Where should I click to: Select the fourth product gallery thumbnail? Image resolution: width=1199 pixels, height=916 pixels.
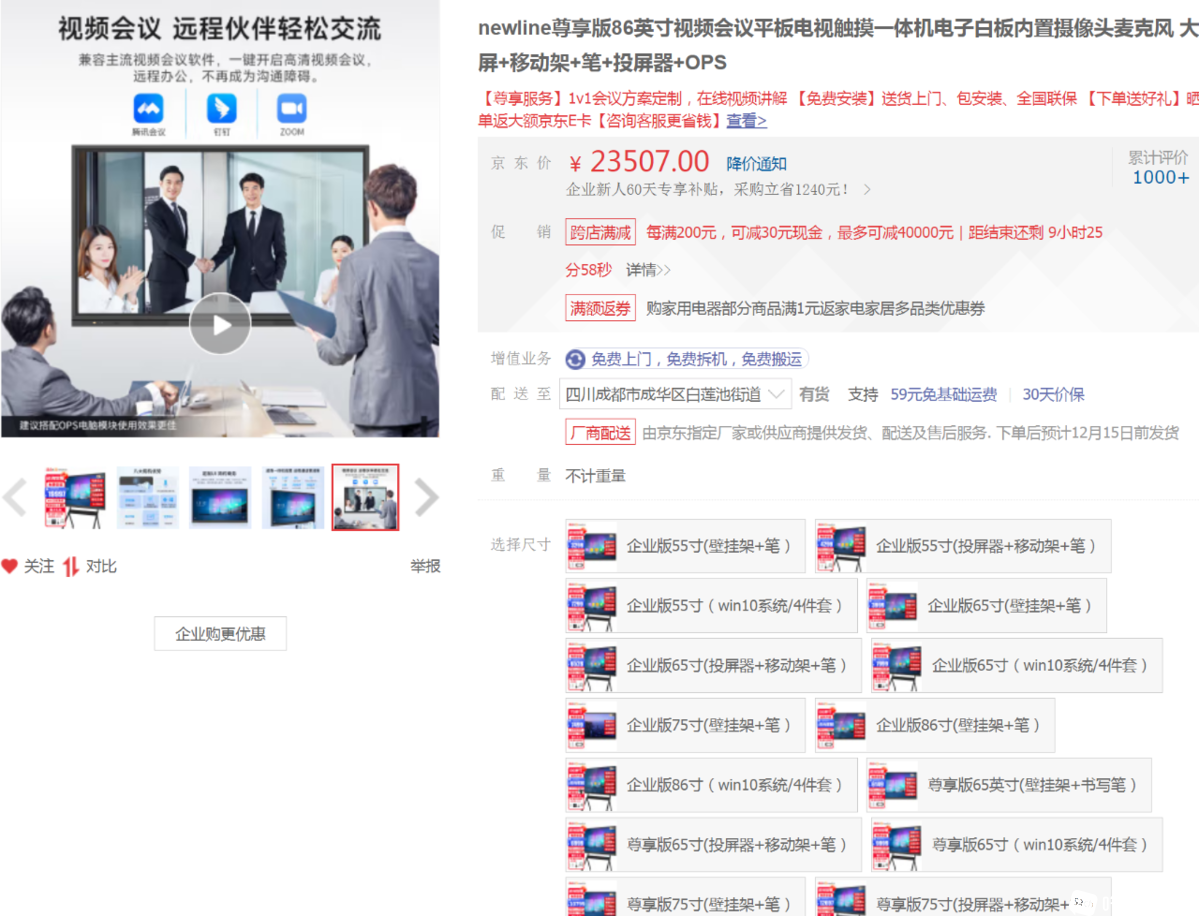click(293, 497)
